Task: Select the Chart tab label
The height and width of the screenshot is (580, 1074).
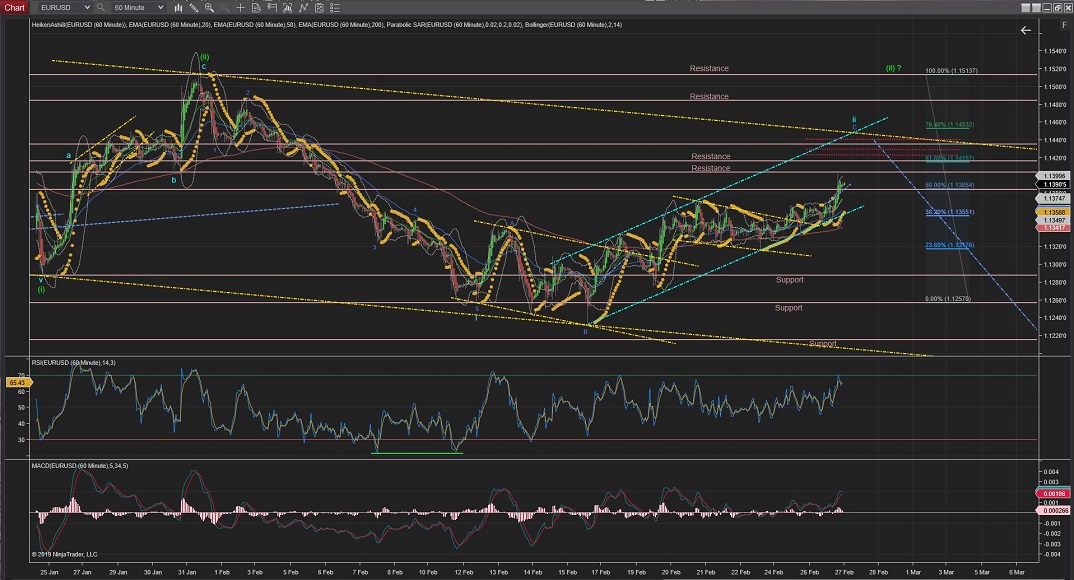Action: pyautogui.click(x=13, y=7)
